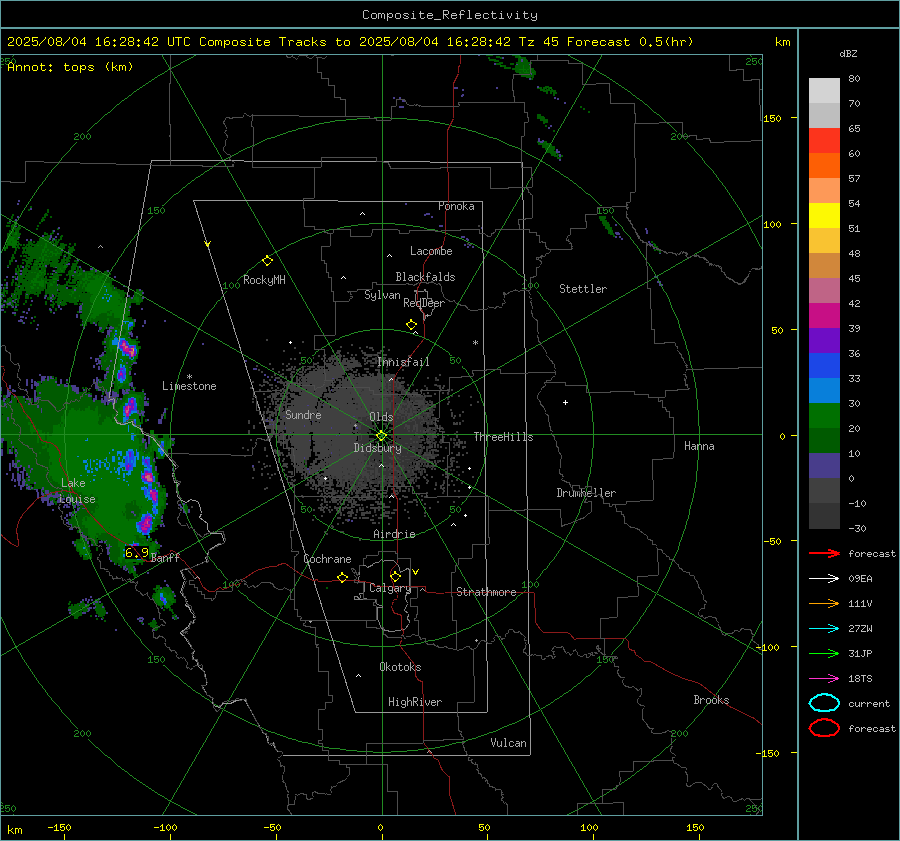Image resolution: width=900 pixels, height=841 pixels.
Task: Click the yellow timestamp header line
Action: pyautogui.click(x=350, y=42)
